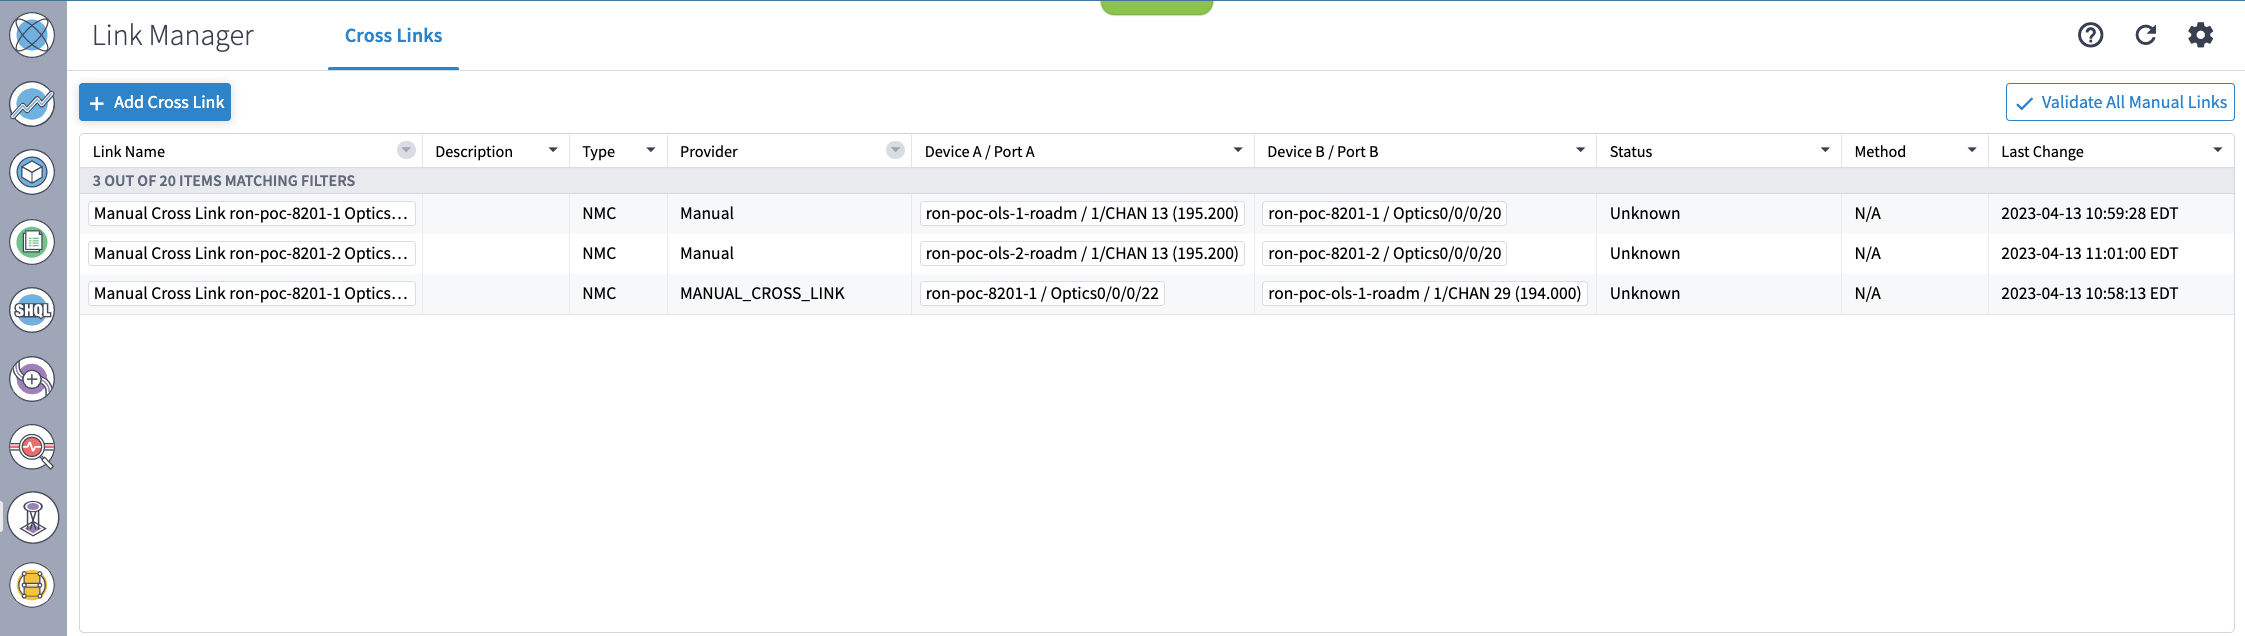Open the Description column dropdown
Screen dimensions: 2245x636
pos(553,150)
